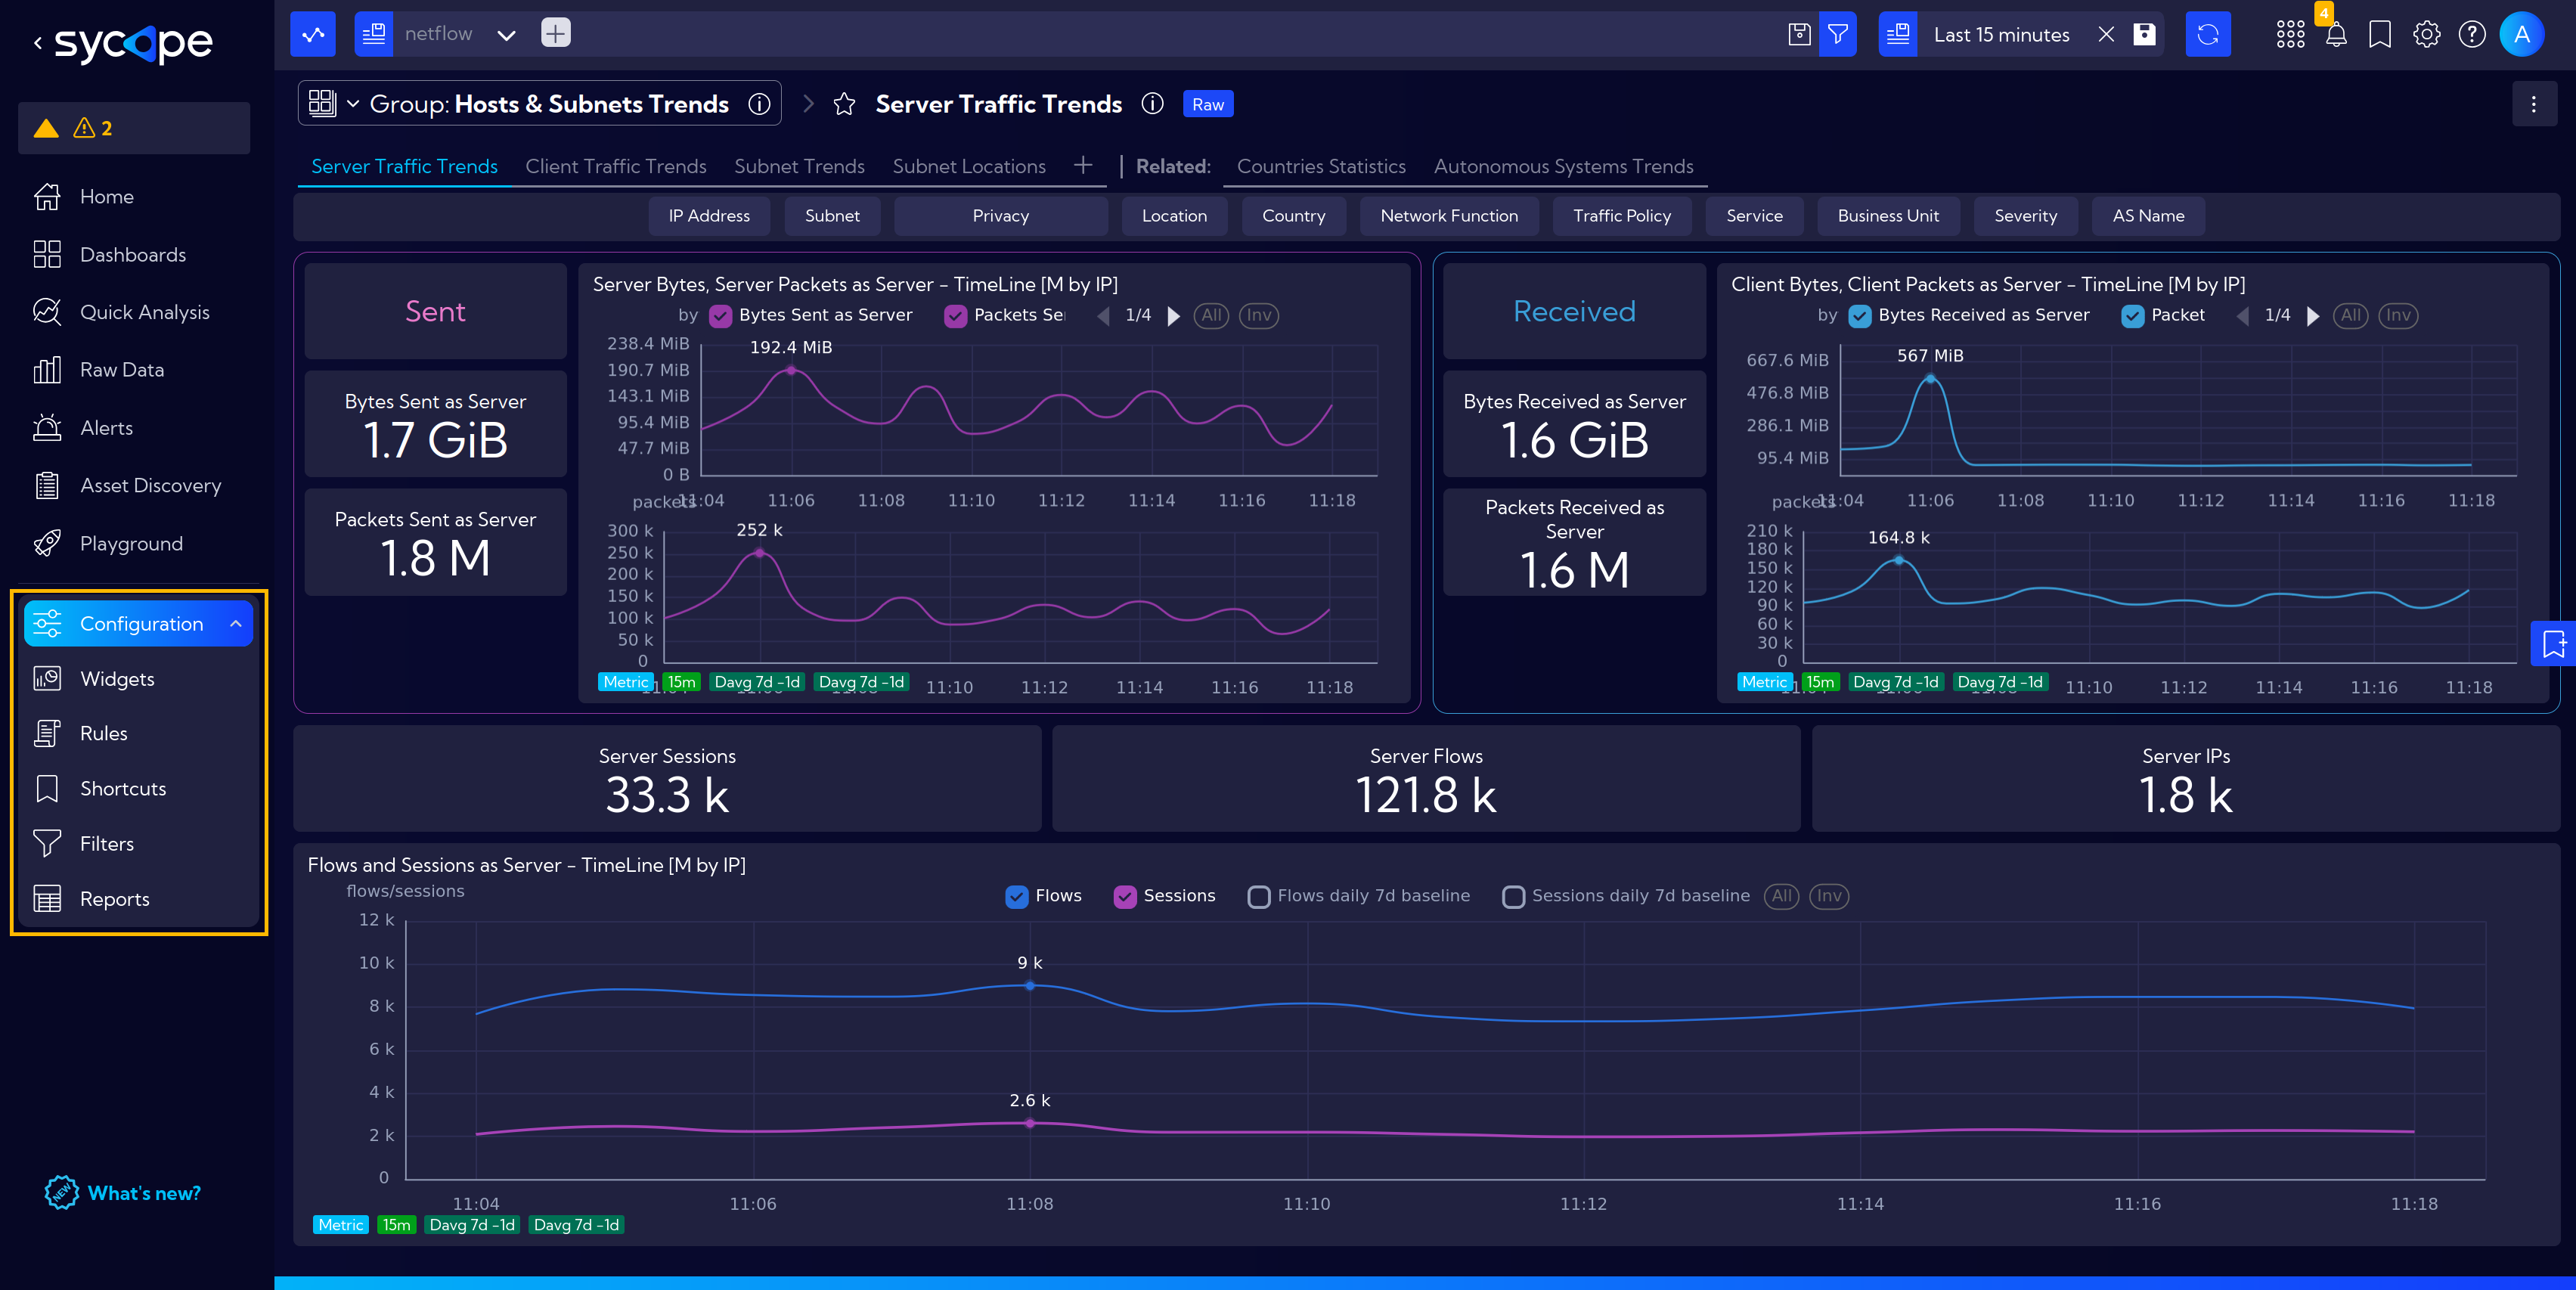Click the Network Function filter button
Image resolution: width=2576 pixels, height=1290 pixels.
[1449, 216]
